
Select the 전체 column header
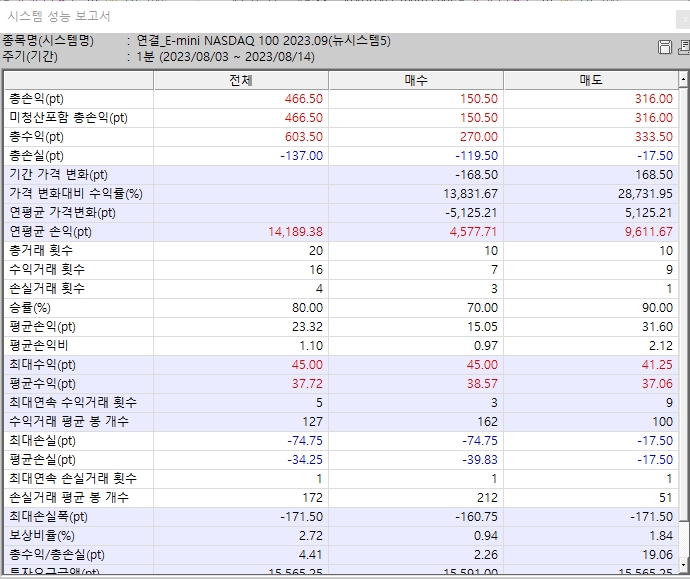(241, 80)
